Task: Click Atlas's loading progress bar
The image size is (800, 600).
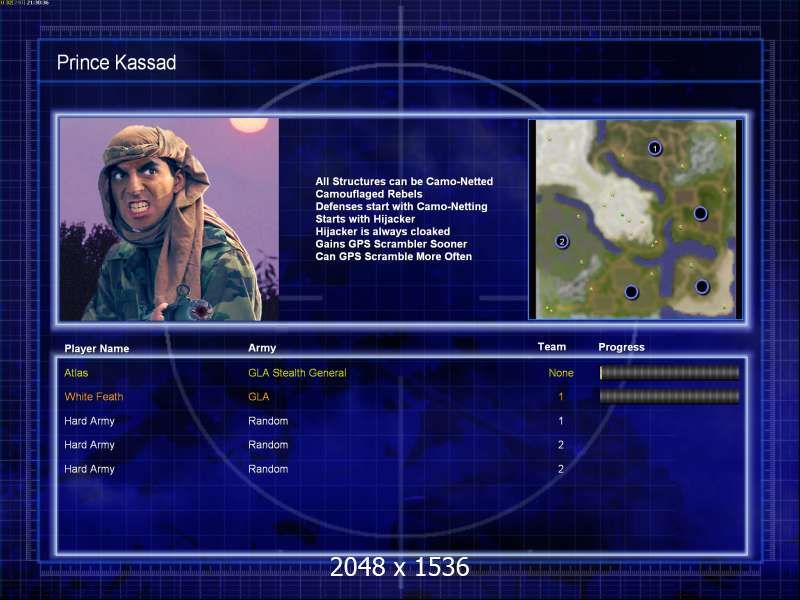Action: coord(669,373)
